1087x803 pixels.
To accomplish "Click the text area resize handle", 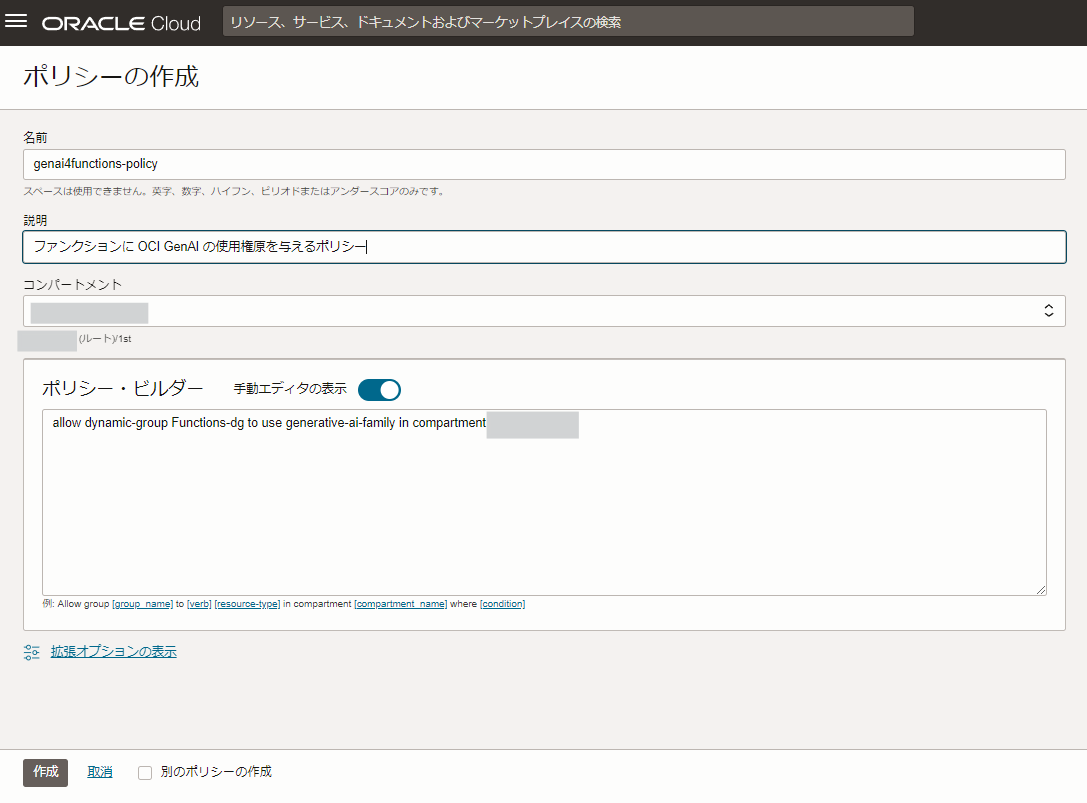I will pos(1041,589).
